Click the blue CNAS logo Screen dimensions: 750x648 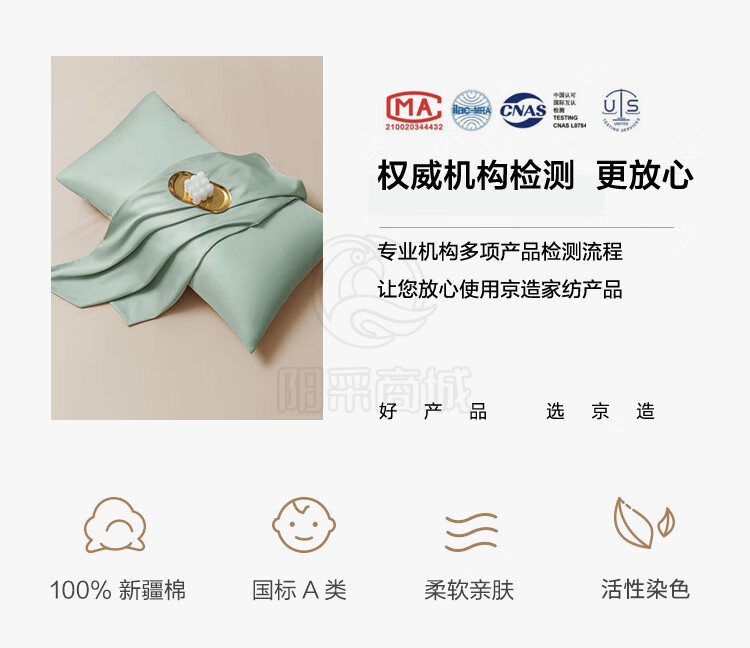tap(523, 110)
